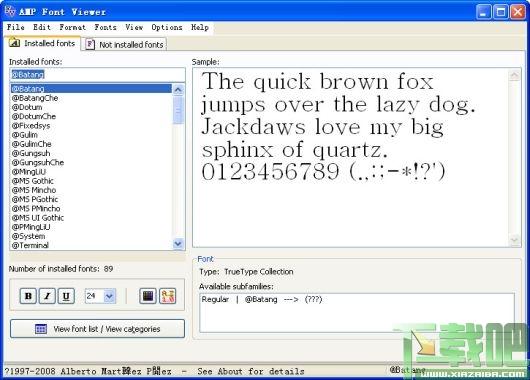The image size is (530, 380).
Task: Select @GulimChe in font list
Action: tap(91, 144)
